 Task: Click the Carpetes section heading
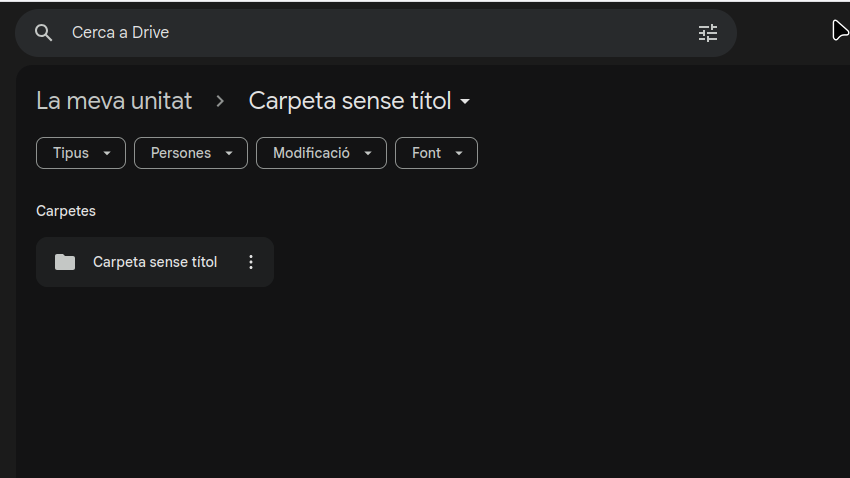point(66,211)
